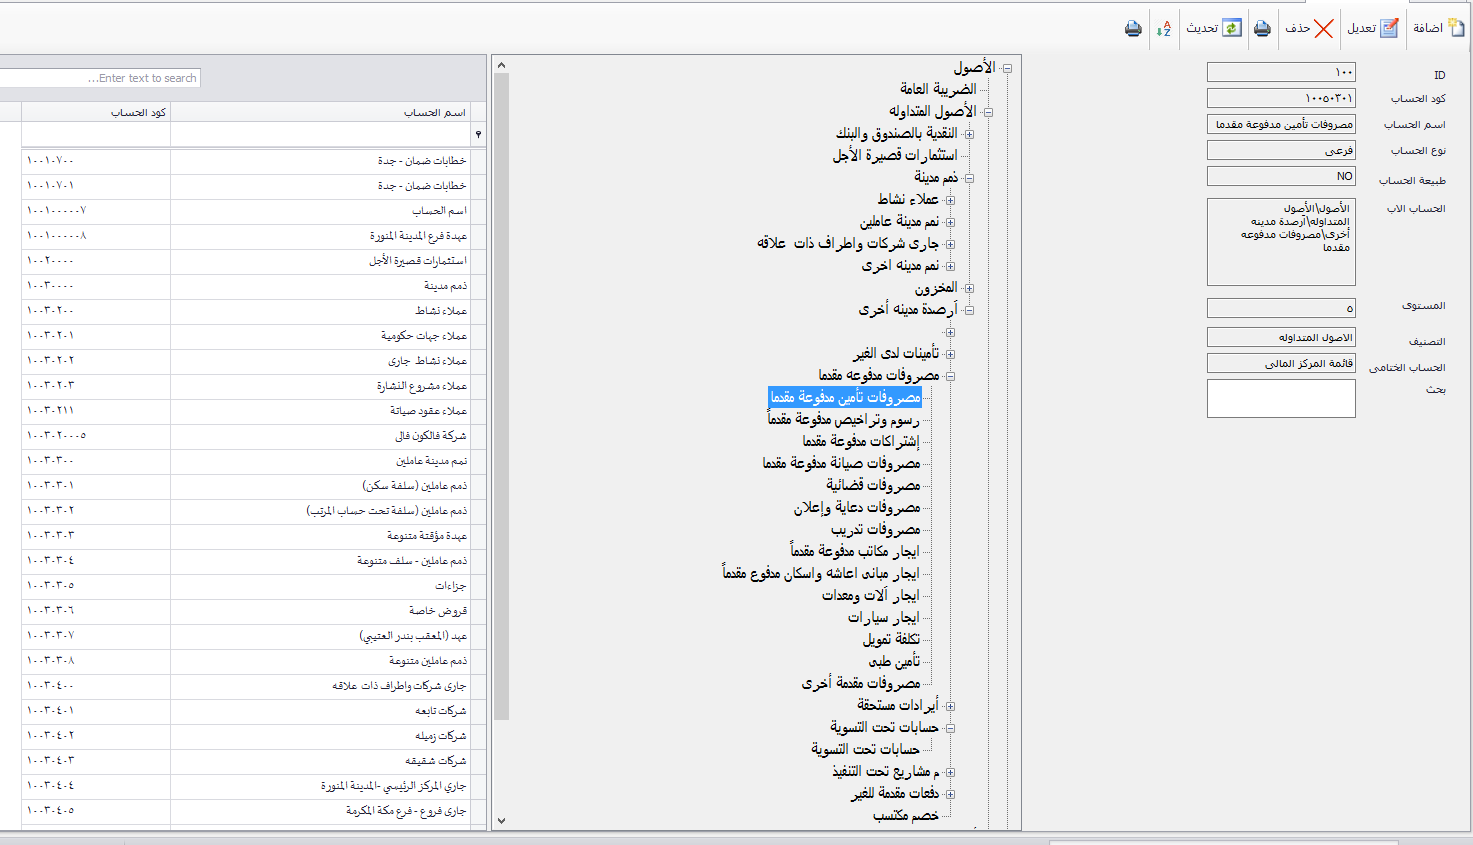The width and height of the screenshot is (1473, 845).
Task: Click the leftmost printer icon in toolbar
Action: point(1133,28)
